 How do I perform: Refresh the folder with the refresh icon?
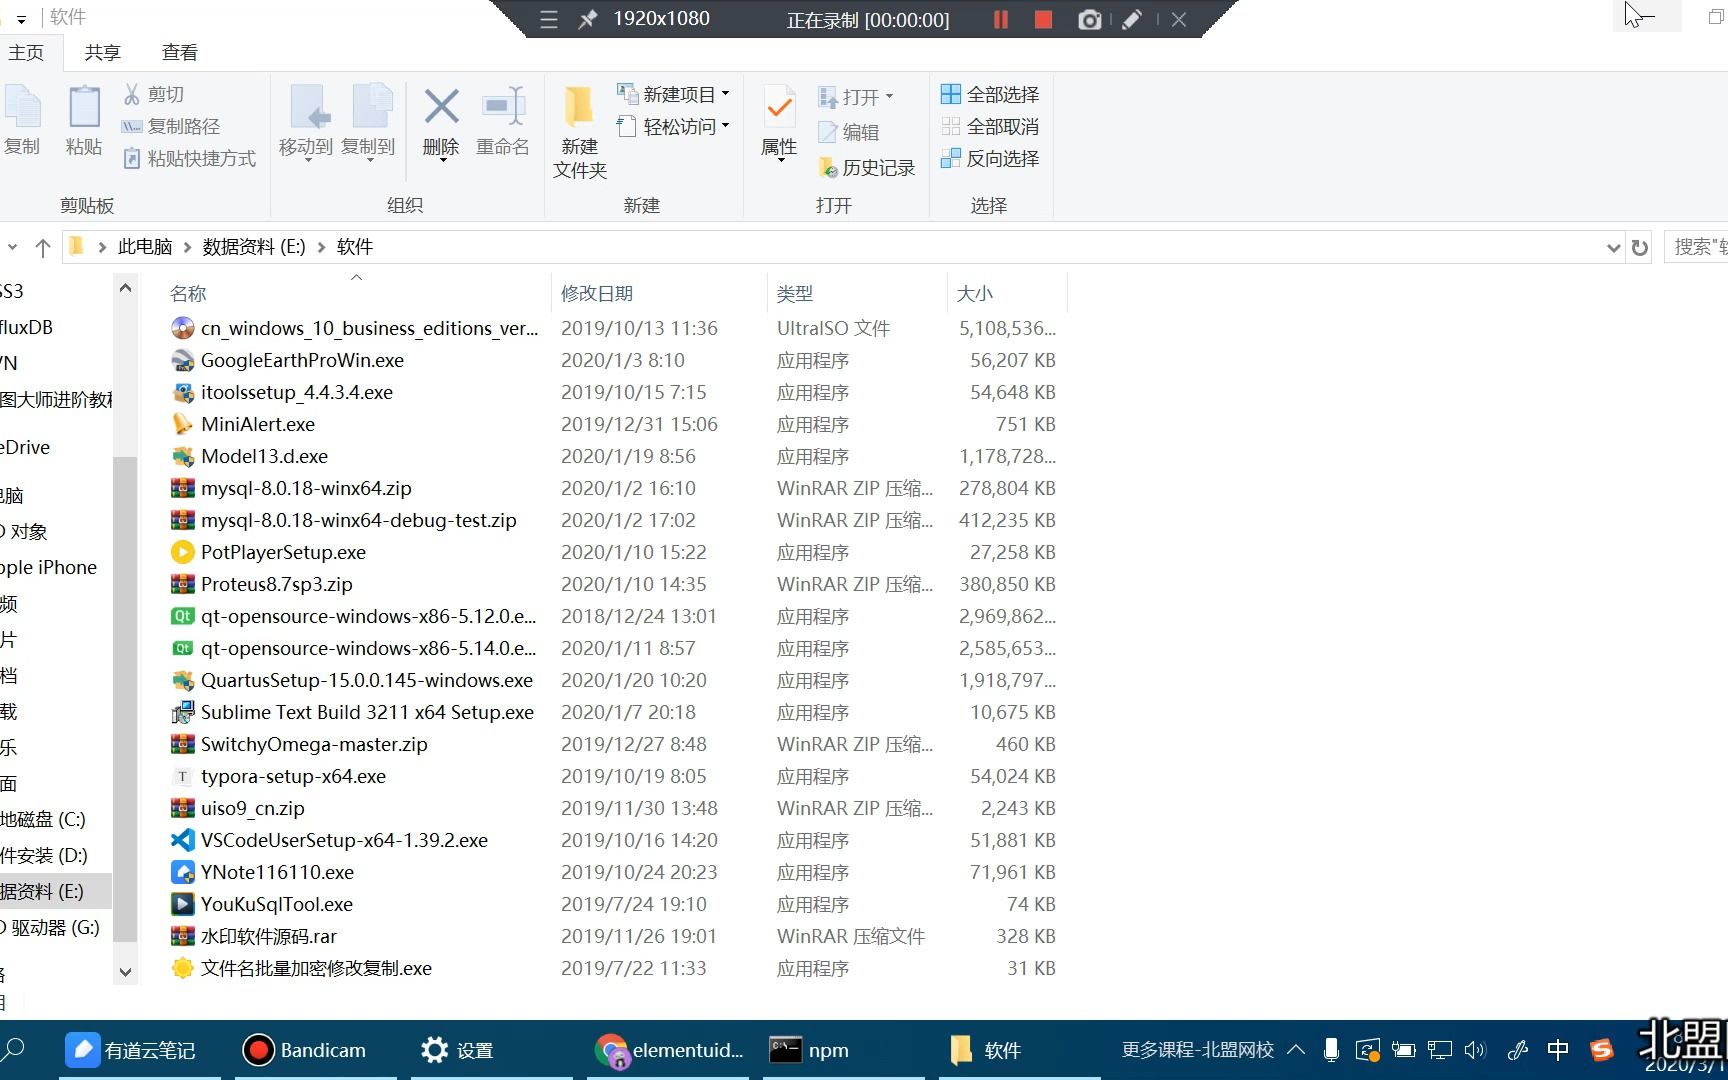coord(1639,247)
